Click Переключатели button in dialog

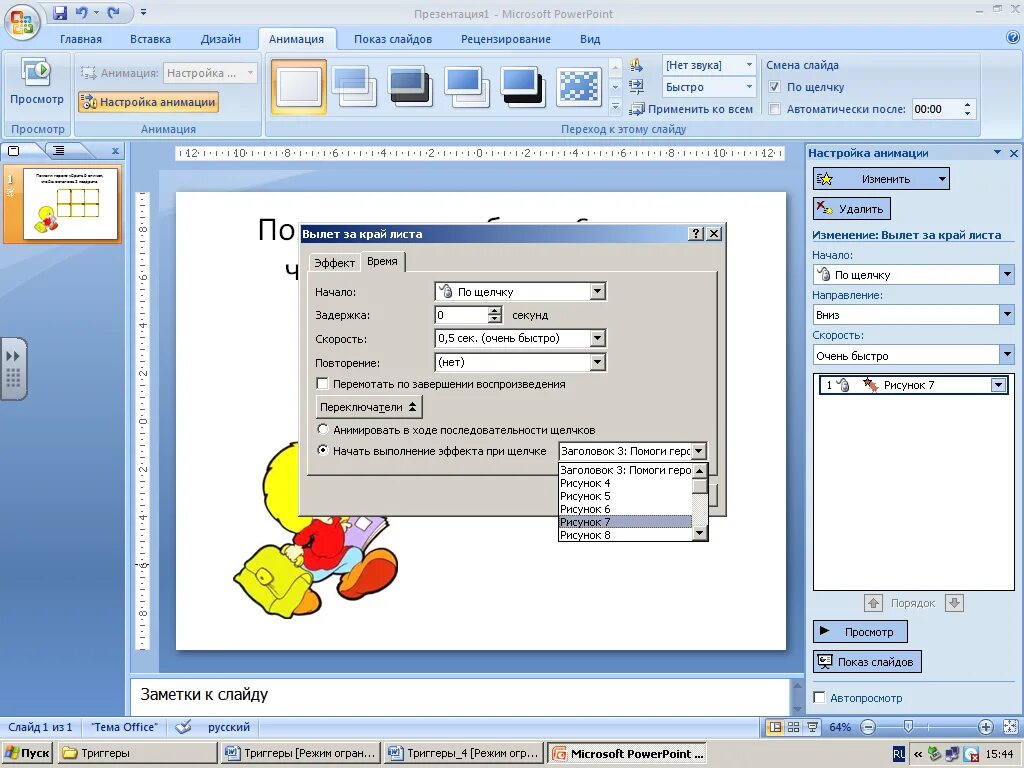pos(369,406)
